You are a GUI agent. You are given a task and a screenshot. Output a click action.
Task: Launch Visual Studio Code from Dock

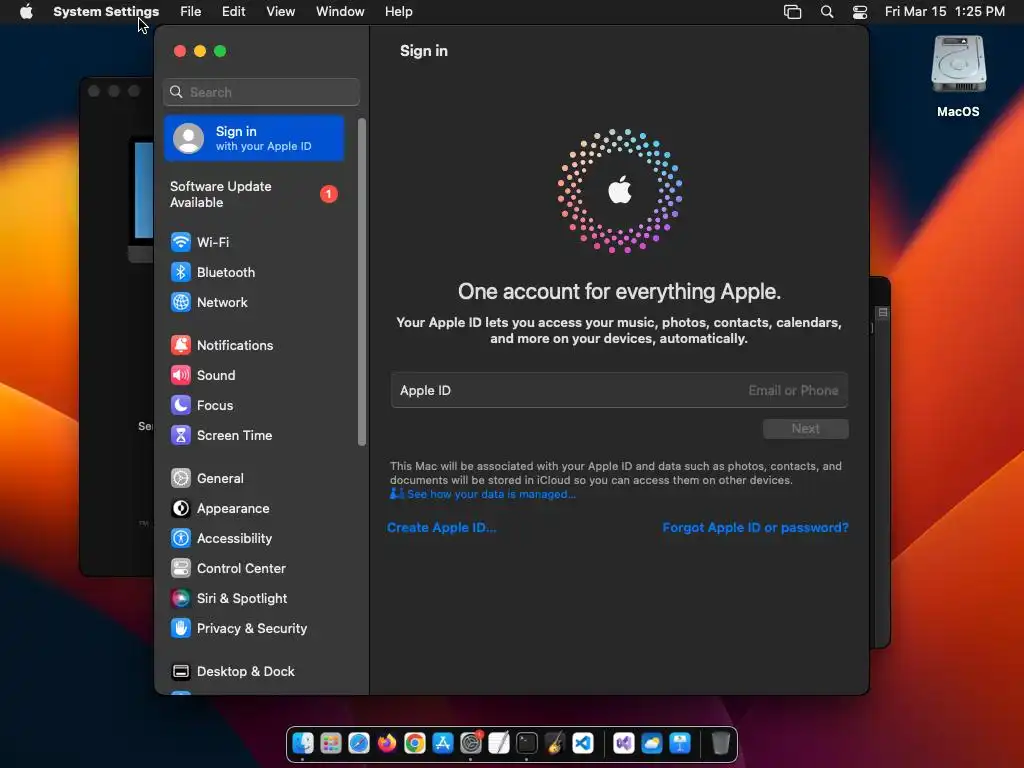click(x=583, y=743)
